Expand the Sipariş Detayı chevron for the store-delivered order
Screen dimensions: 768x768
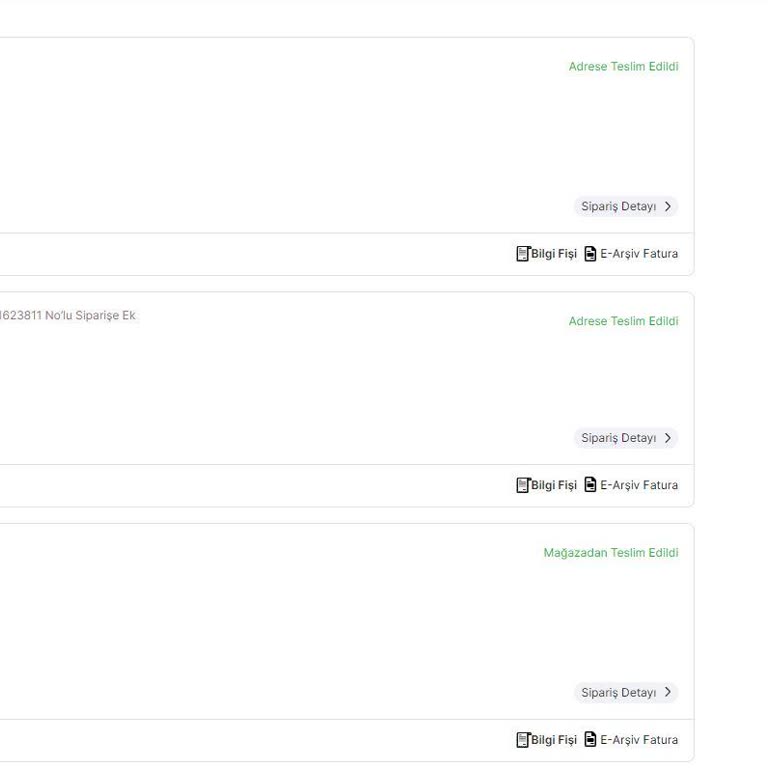tap(668, 693)
